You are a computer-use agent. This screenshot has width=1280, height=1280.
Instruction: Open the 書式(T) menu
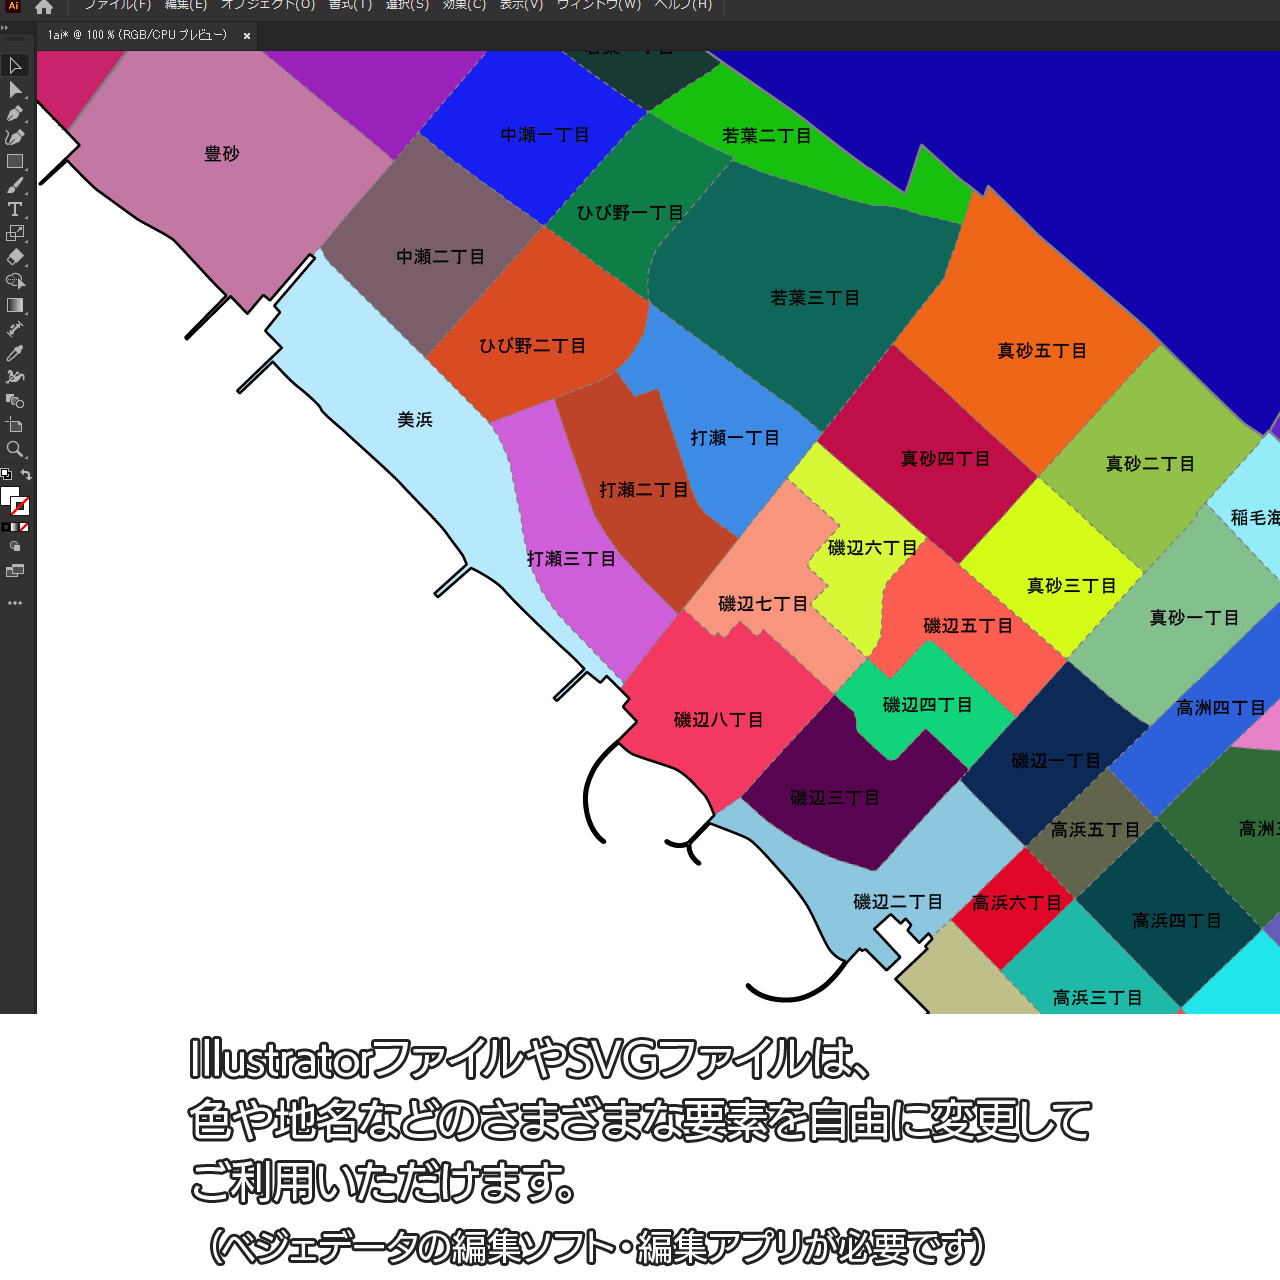(x=350, y=5)
